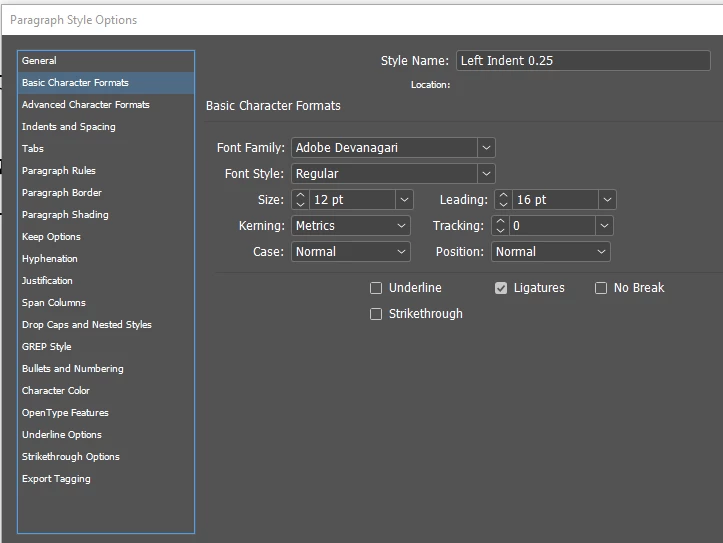Open the General category

point(106,61)
